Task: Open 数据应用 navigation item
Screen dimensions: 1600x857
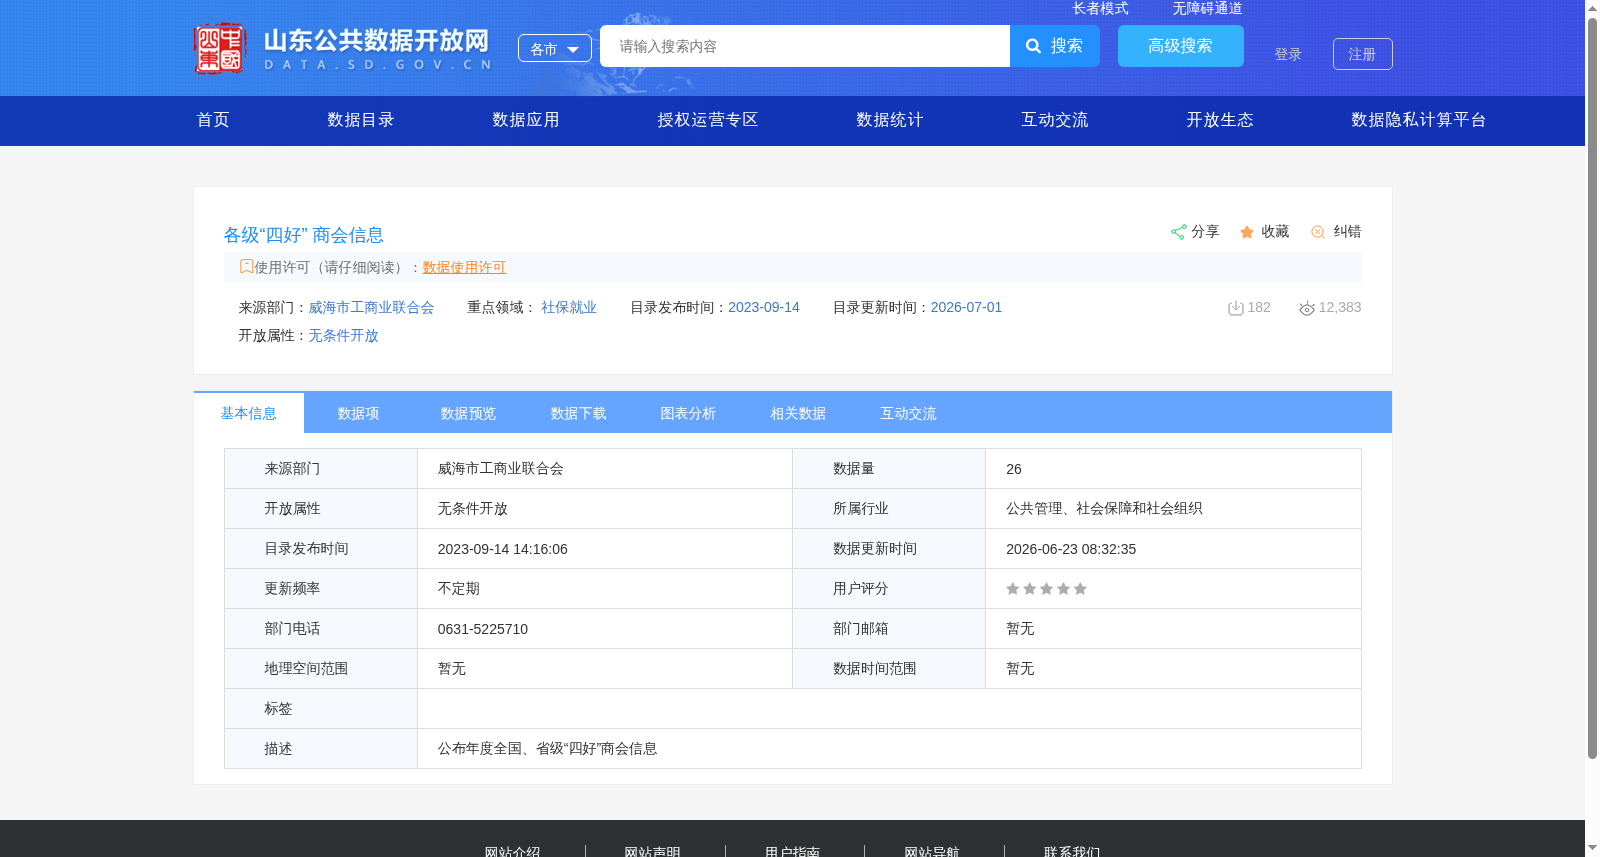Action: coord(526,120)
